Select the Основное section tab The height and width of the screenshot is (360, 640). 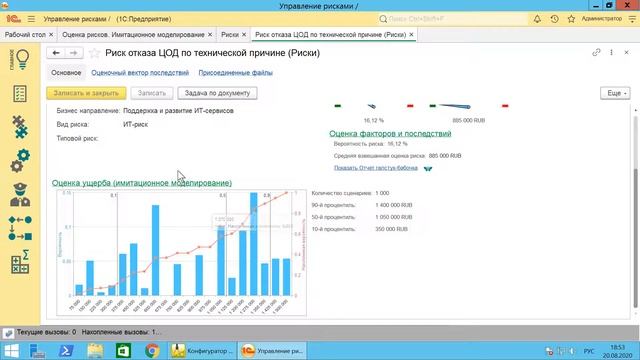(x=66, y=73)
